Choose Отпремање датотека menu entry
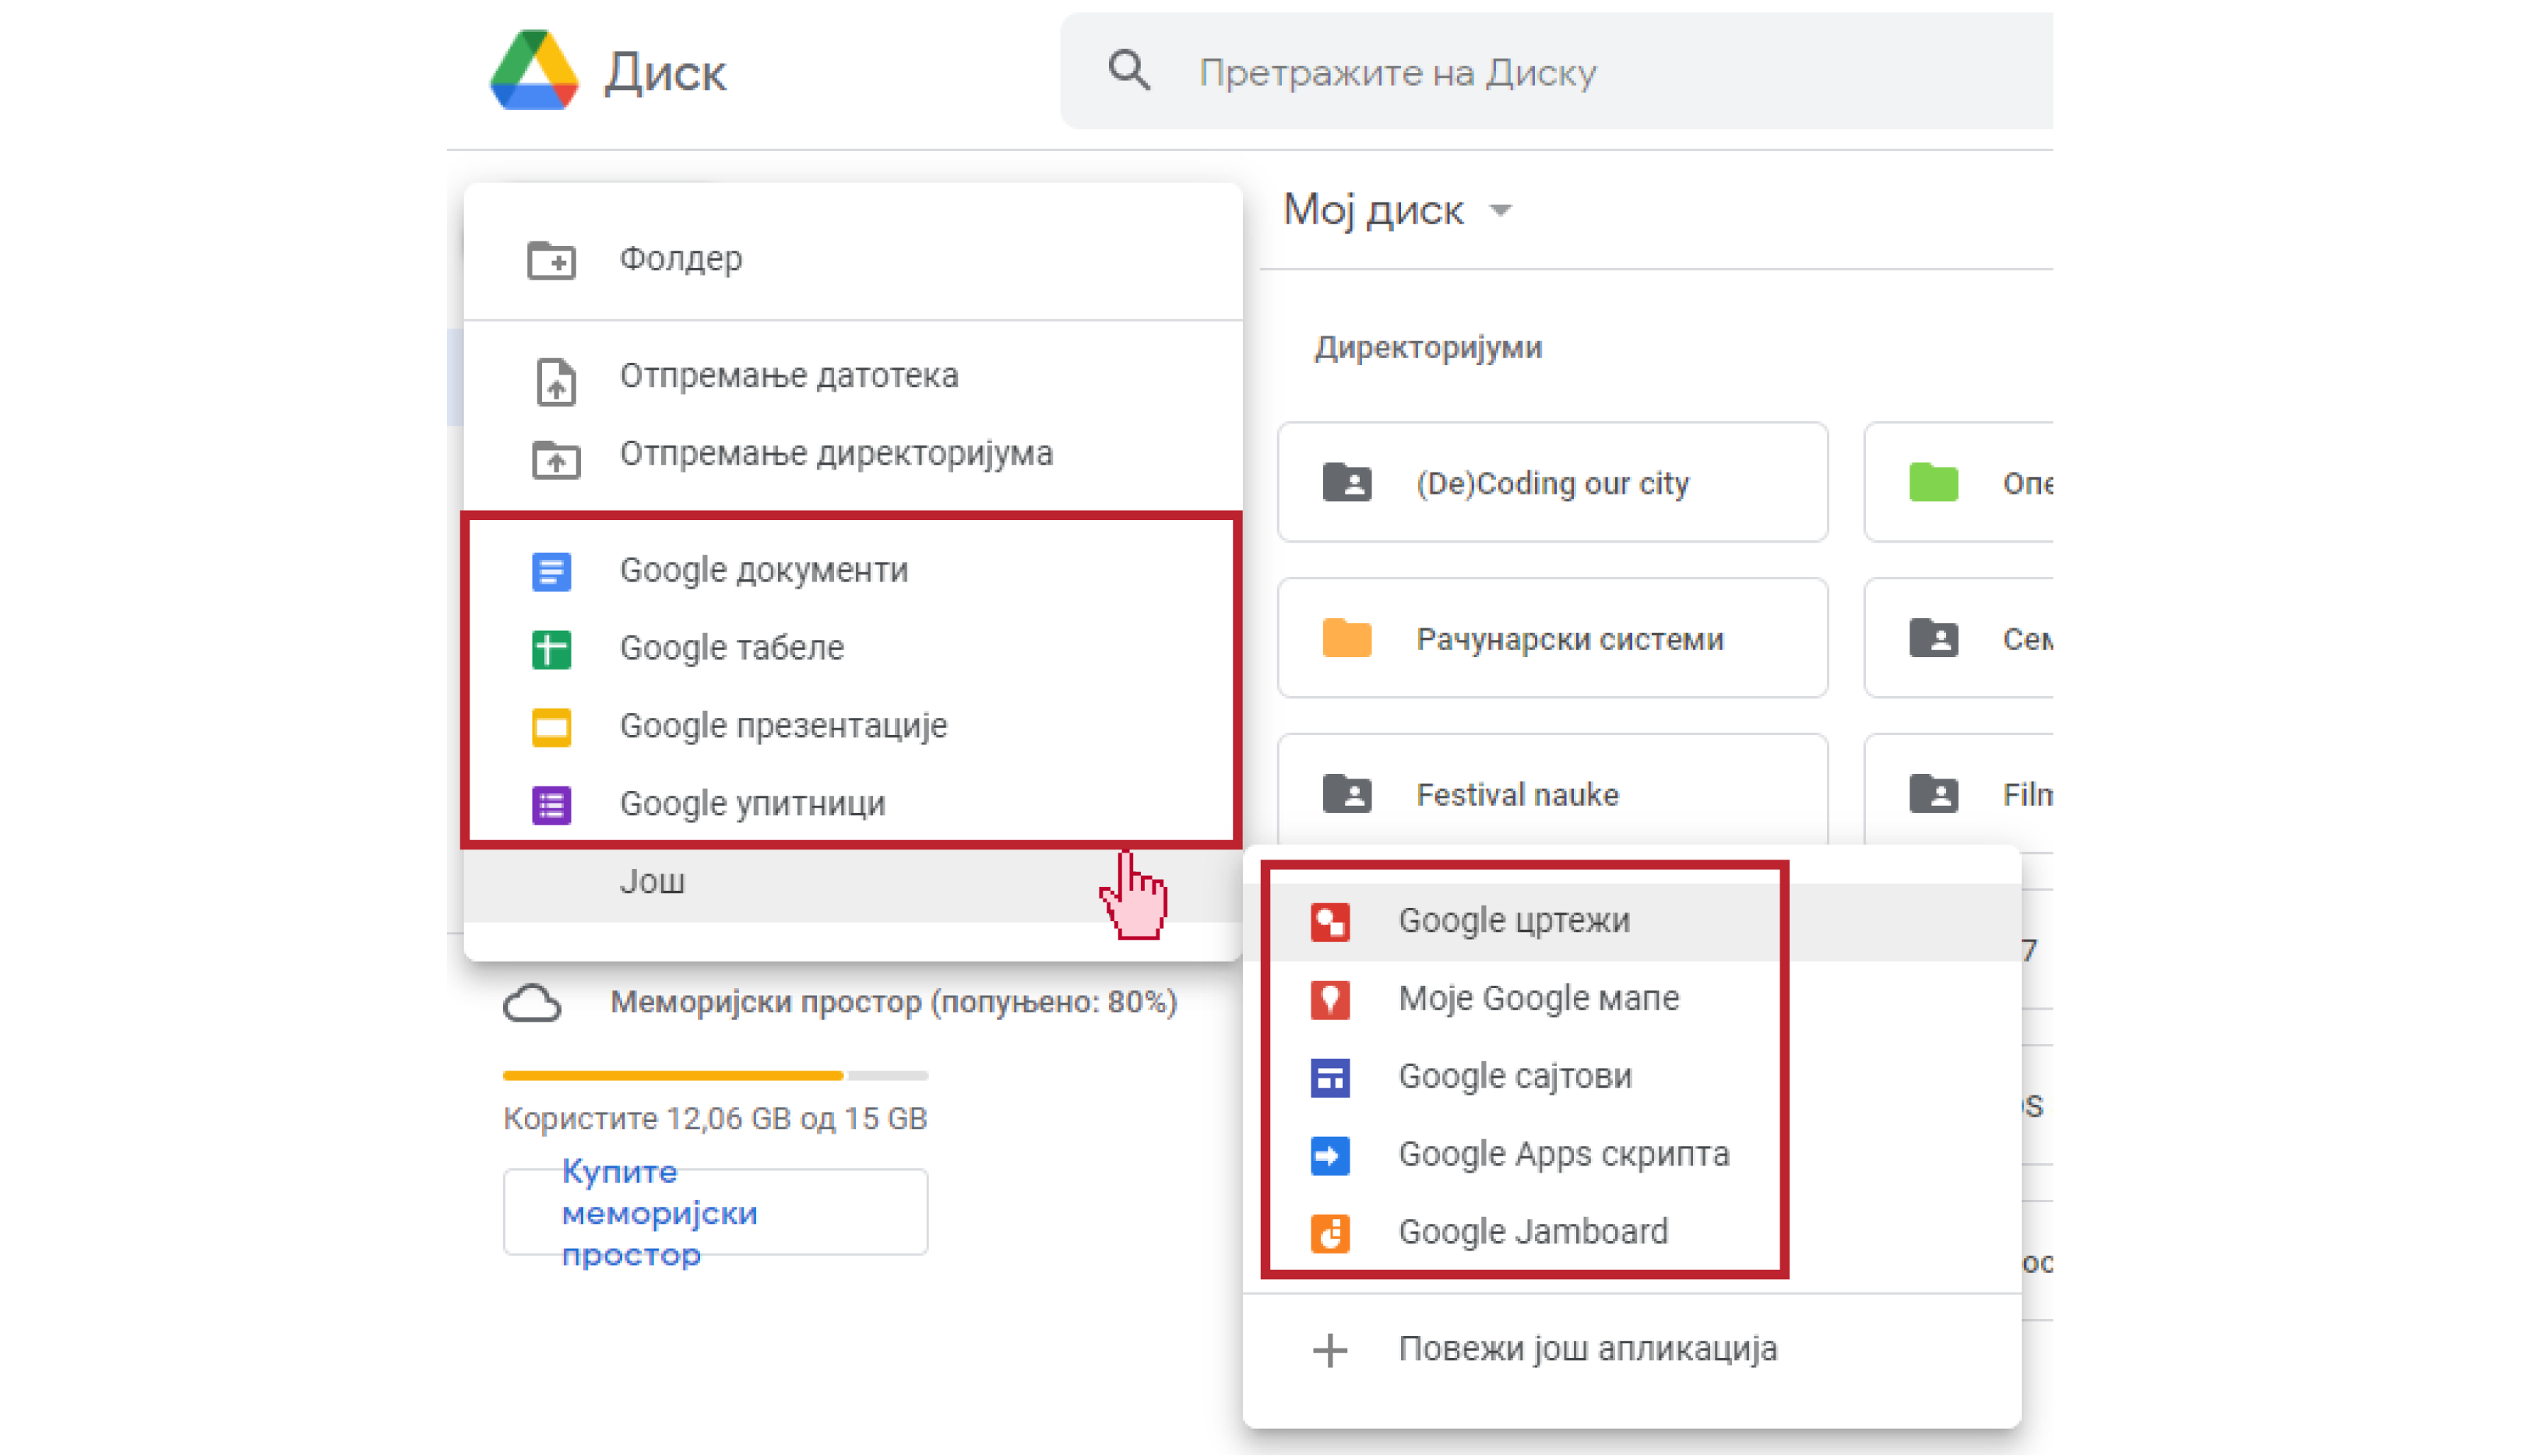This screenshot has height=1456, width=2531. point(788,376)
